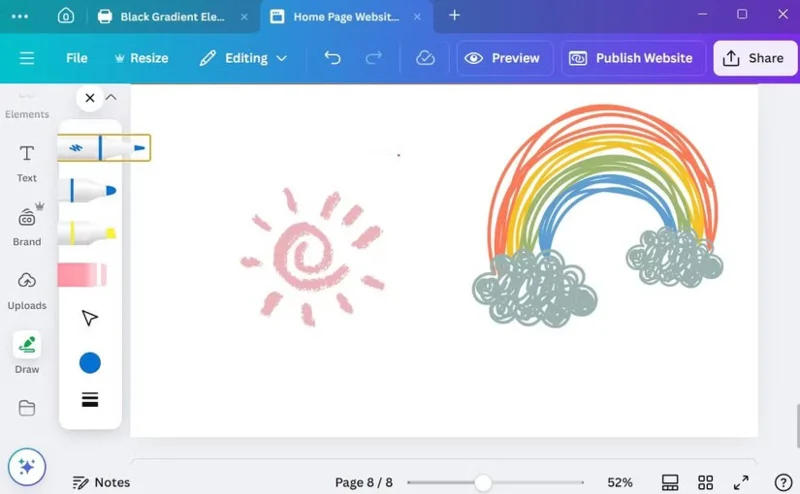This screenshot has height=494, width=800.
Task: Click the Share button
Action: coord(754,58)
